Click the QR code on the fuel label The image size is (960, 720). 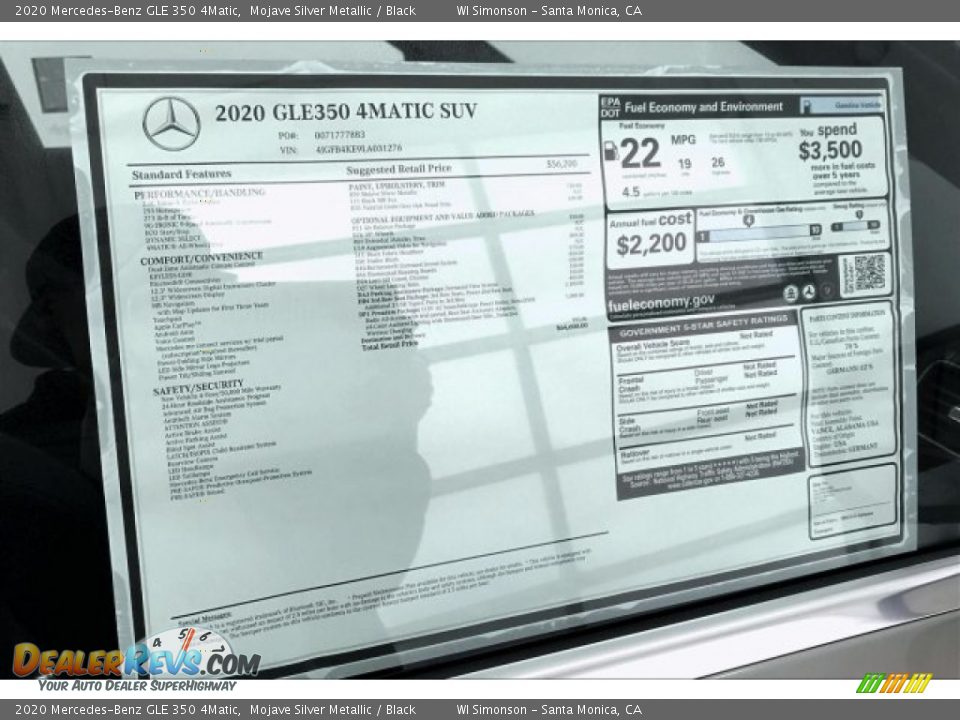point(869,274)
